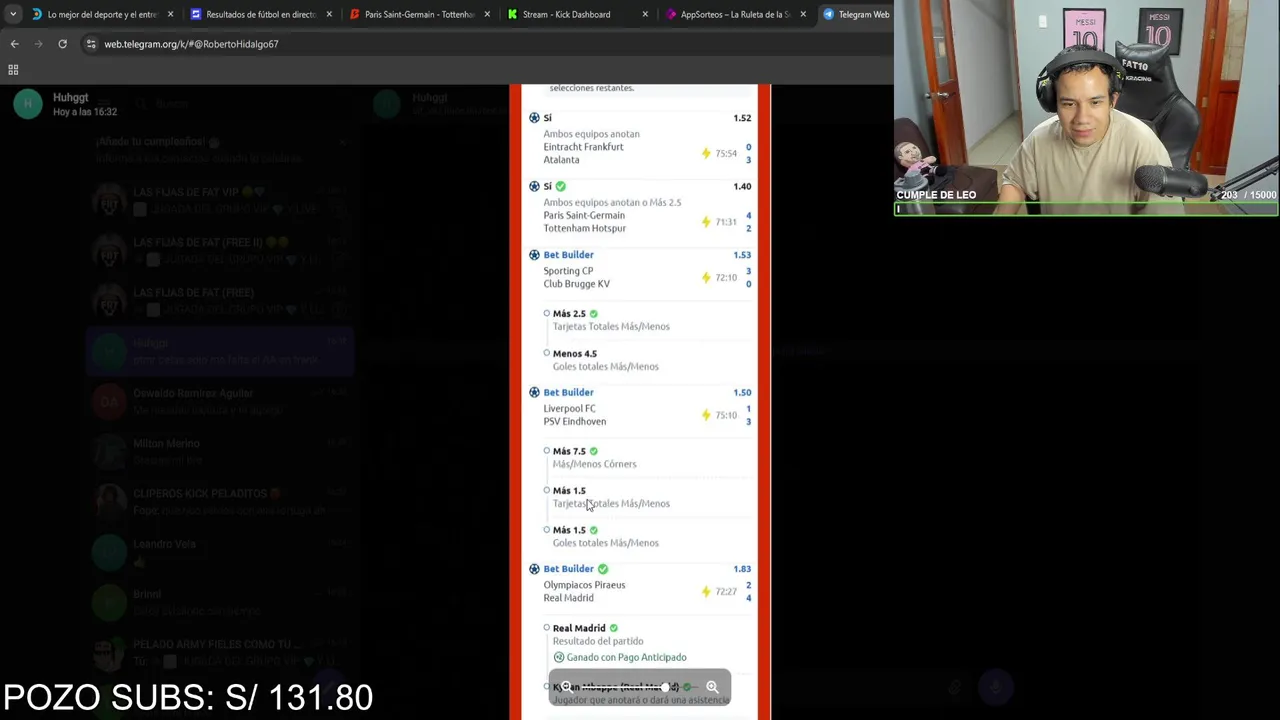The width and height of the screenshot is (1280, 720).
Task: Click 'Ambos equipos anotan o Más 2.5' text
Action: coord(612,202)
